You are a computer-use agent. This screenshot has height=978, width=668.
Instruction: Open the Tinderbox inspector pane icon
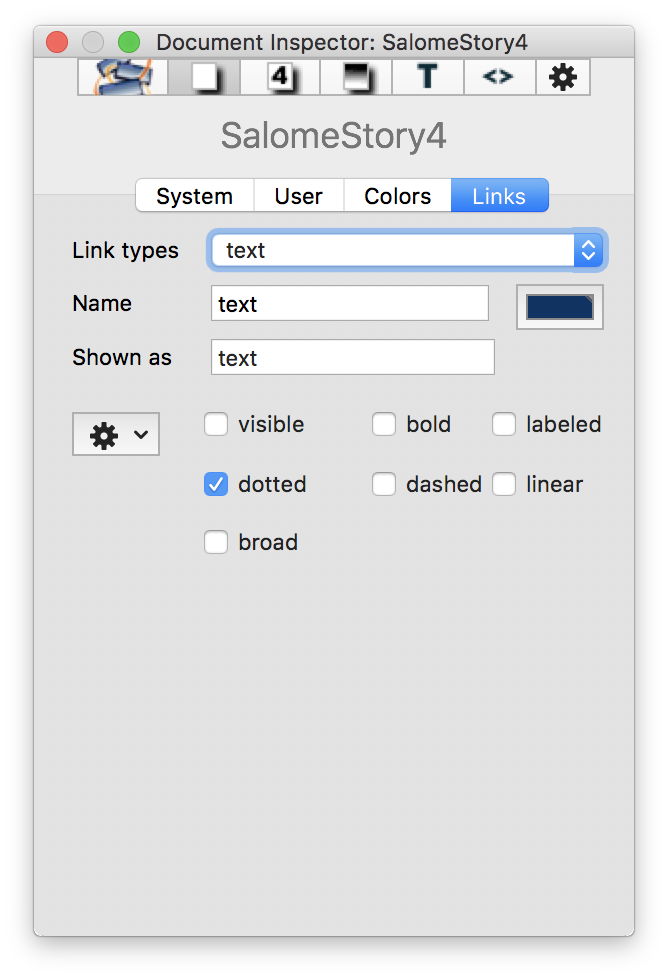click(x=123, y=77)
